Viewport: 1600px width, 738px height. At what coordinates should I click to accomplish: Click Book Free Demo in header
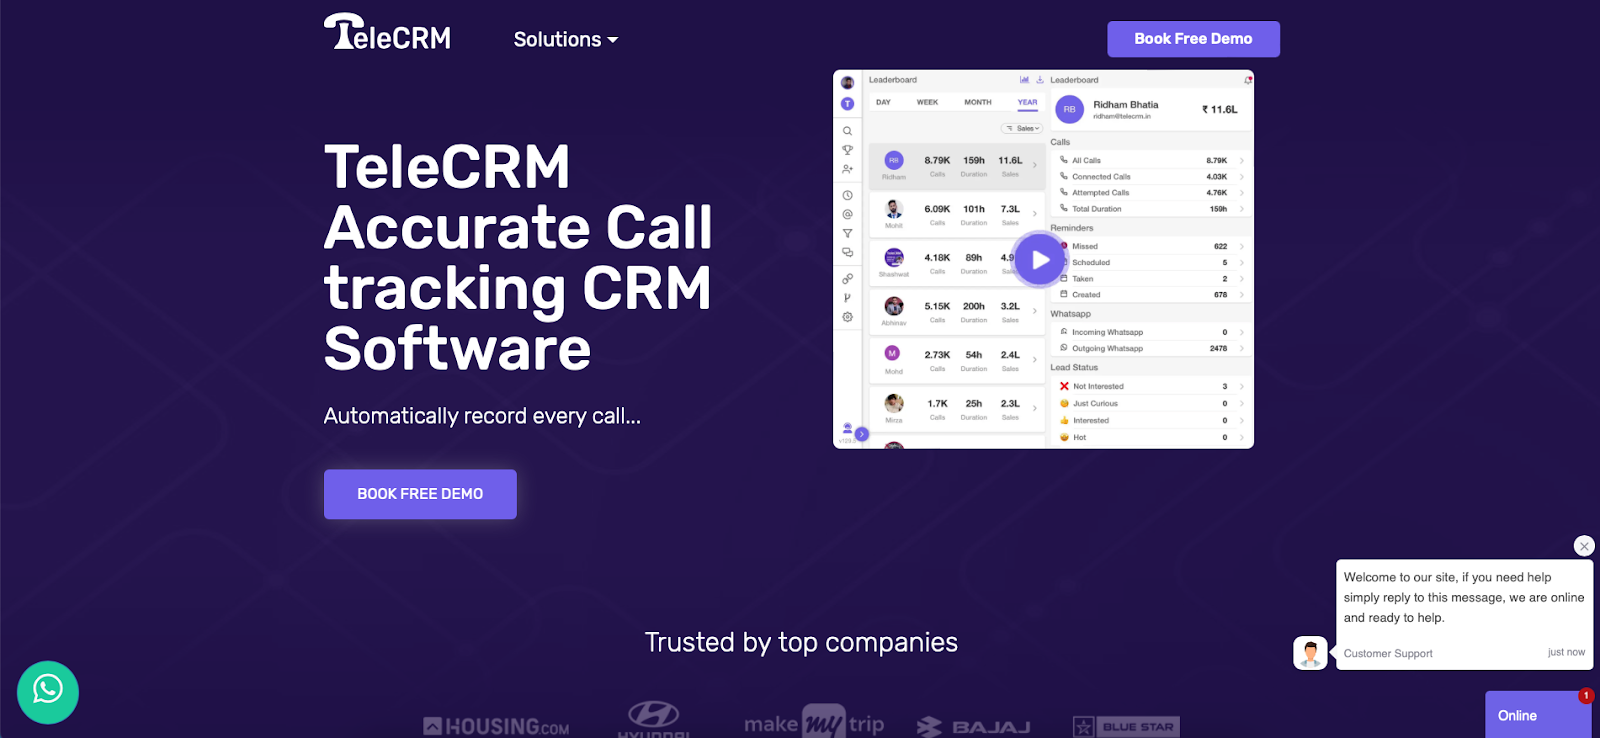pyautogui.click(x=1193, y=39)
